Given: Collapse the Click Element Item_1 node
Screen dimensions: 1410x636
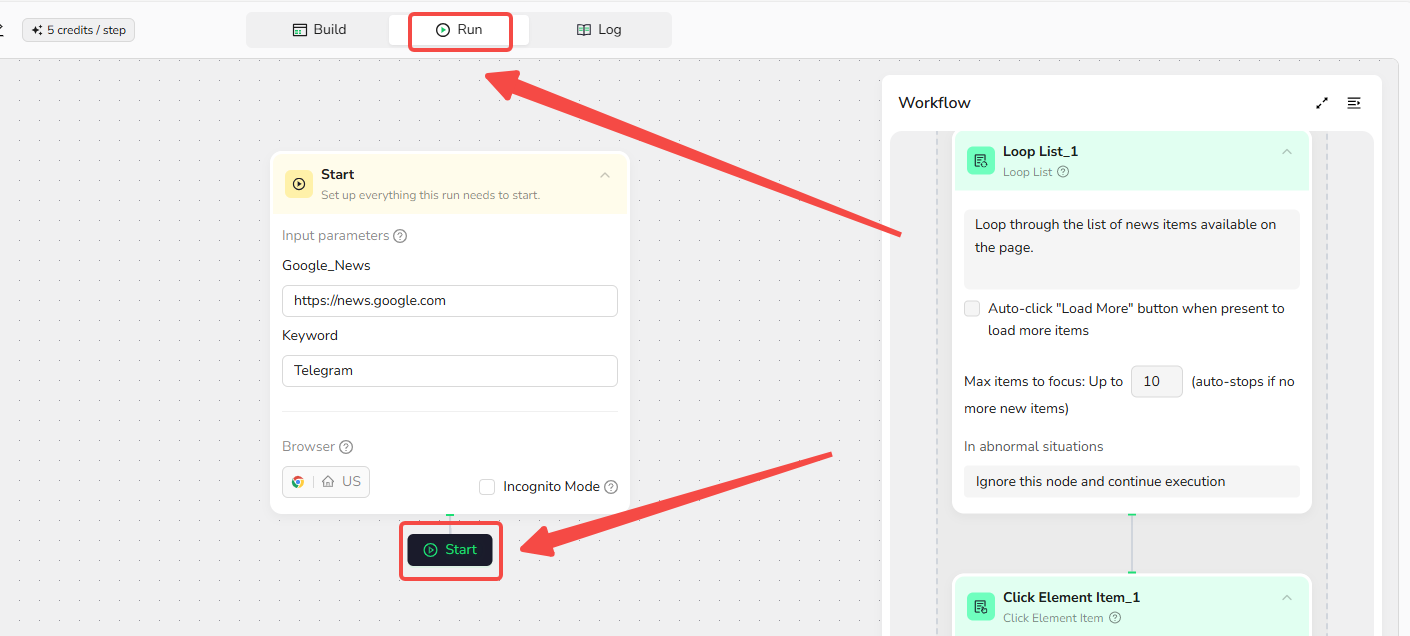Looking at the screenshot, I should coord(1287,598).
